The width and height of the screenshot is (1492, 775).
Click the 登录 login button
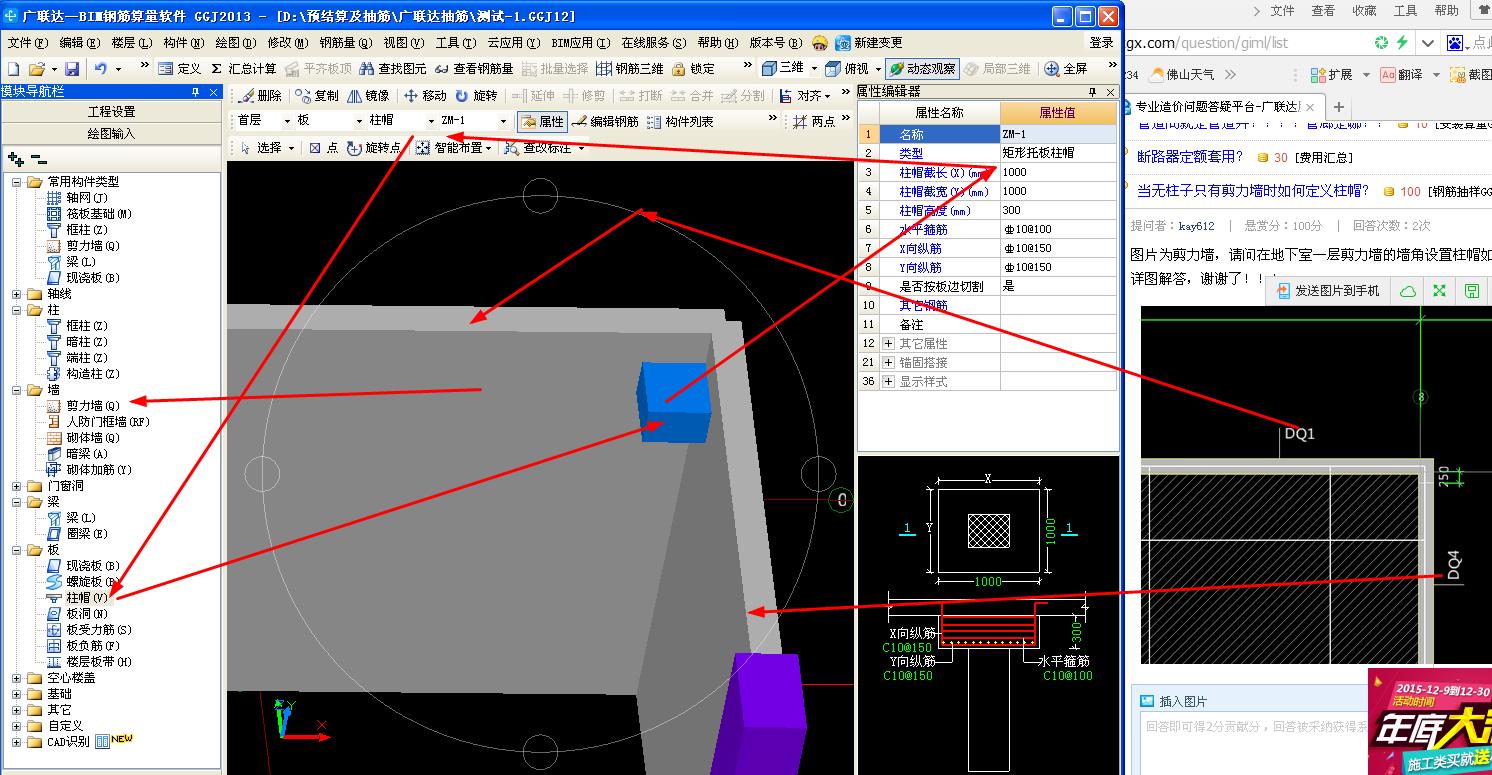[1101, 43]
